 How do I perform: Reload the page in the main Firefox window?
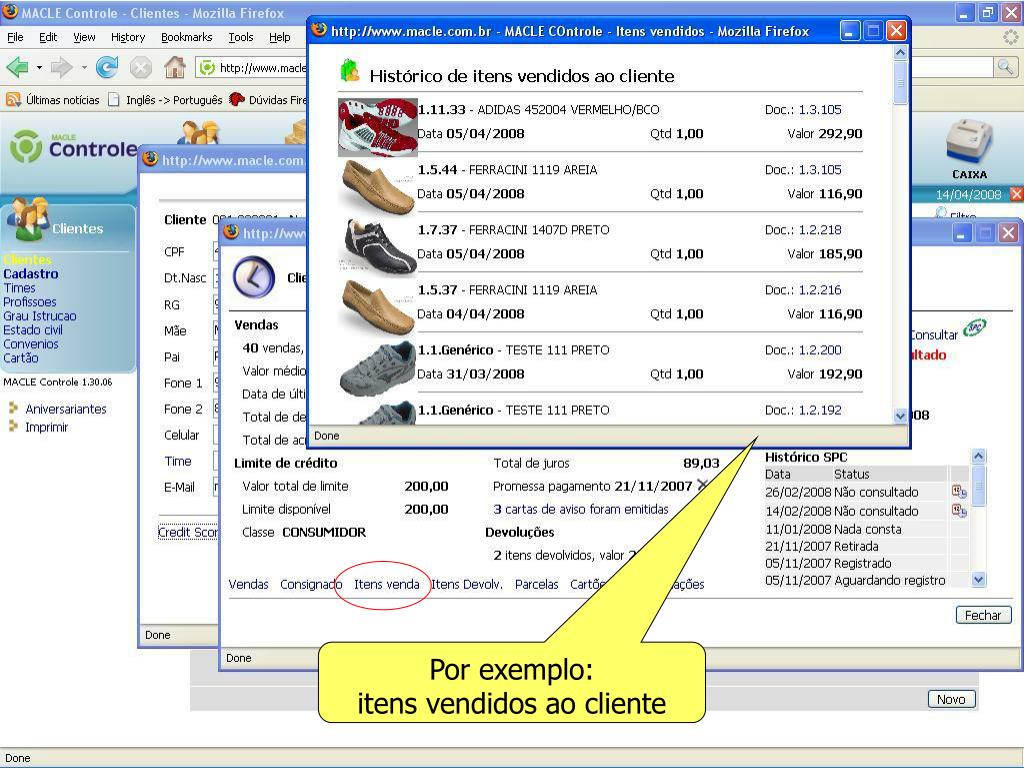(x=107, y=67)
